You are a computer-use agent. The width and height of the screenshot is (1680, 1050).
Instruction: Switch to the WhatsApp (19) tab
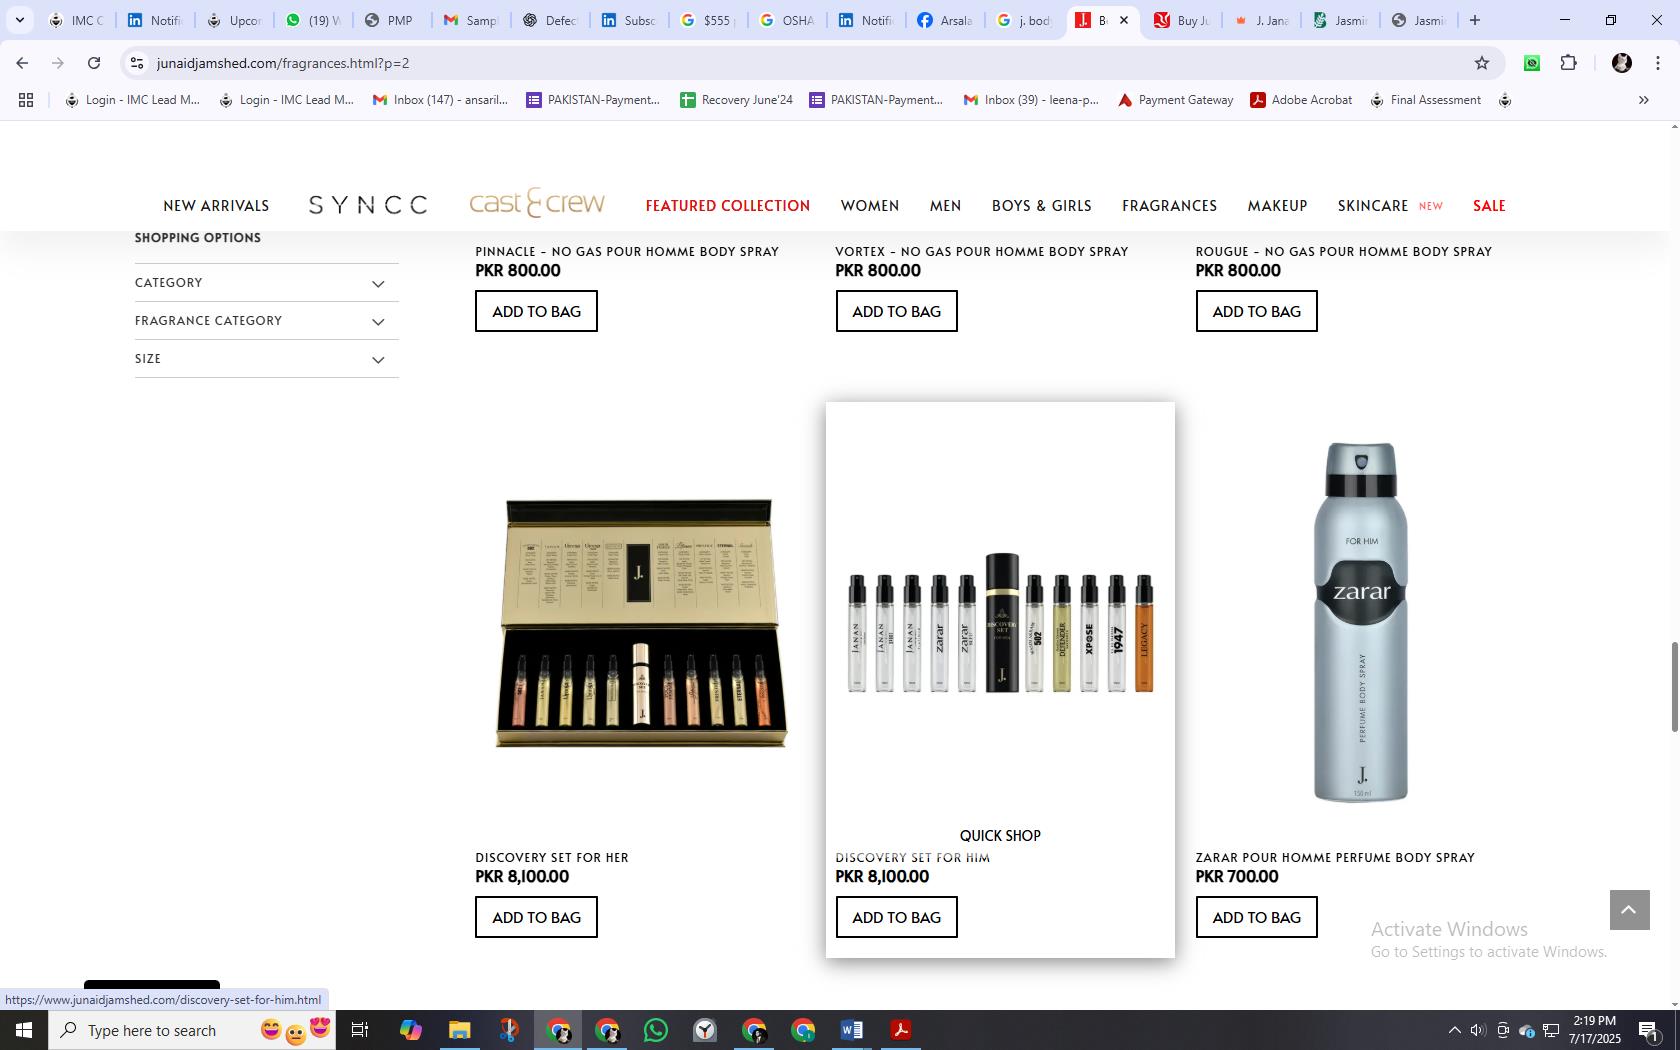click(x=312, y=20)
